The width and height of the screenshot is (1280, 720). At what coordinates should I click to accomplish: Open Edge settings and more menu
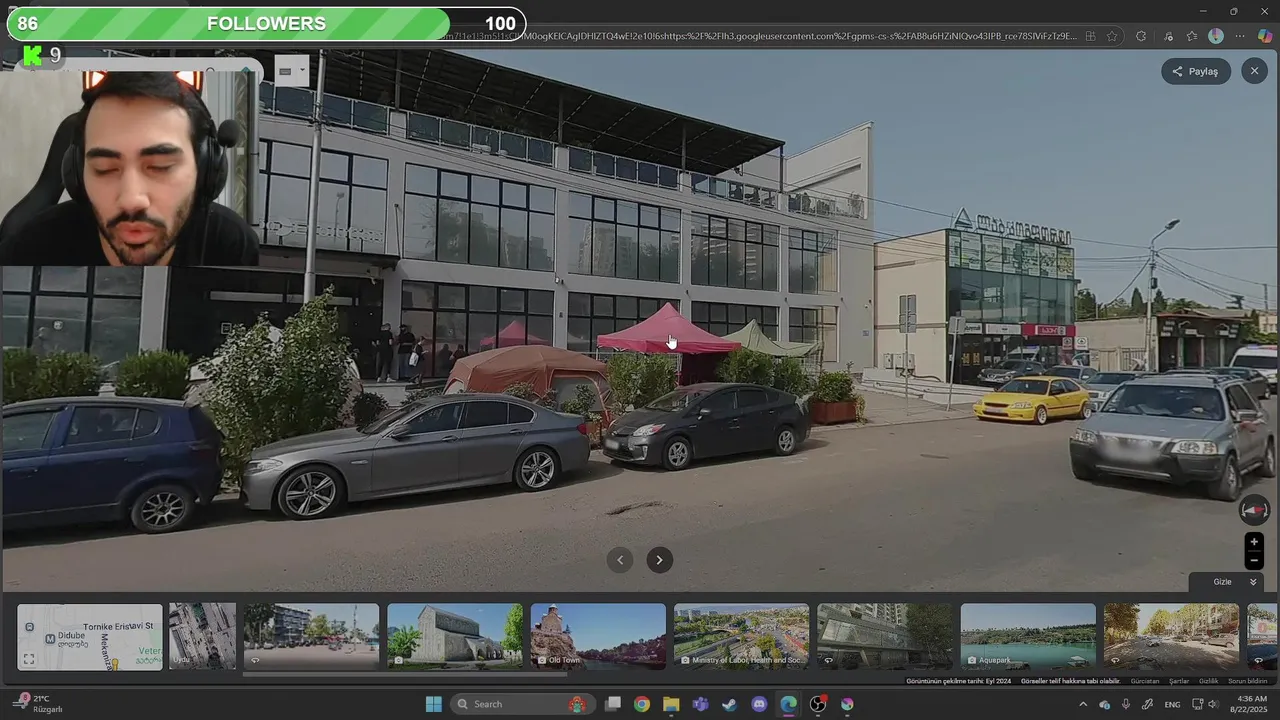pyautogui.click(x=1241, y=36)
